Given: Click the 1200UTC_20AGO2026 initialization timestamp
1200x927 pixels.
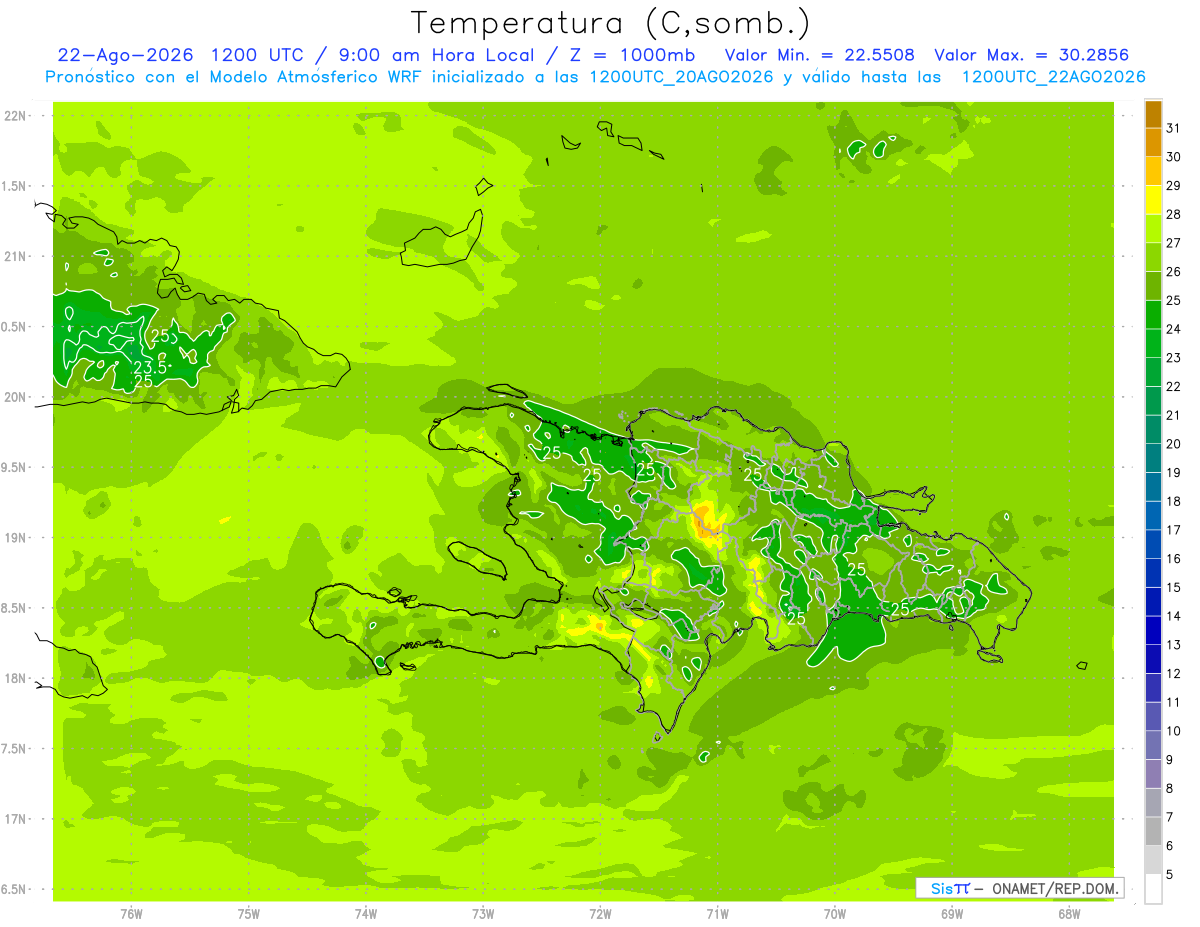Looking at the screenshot, I should point(682,77).
